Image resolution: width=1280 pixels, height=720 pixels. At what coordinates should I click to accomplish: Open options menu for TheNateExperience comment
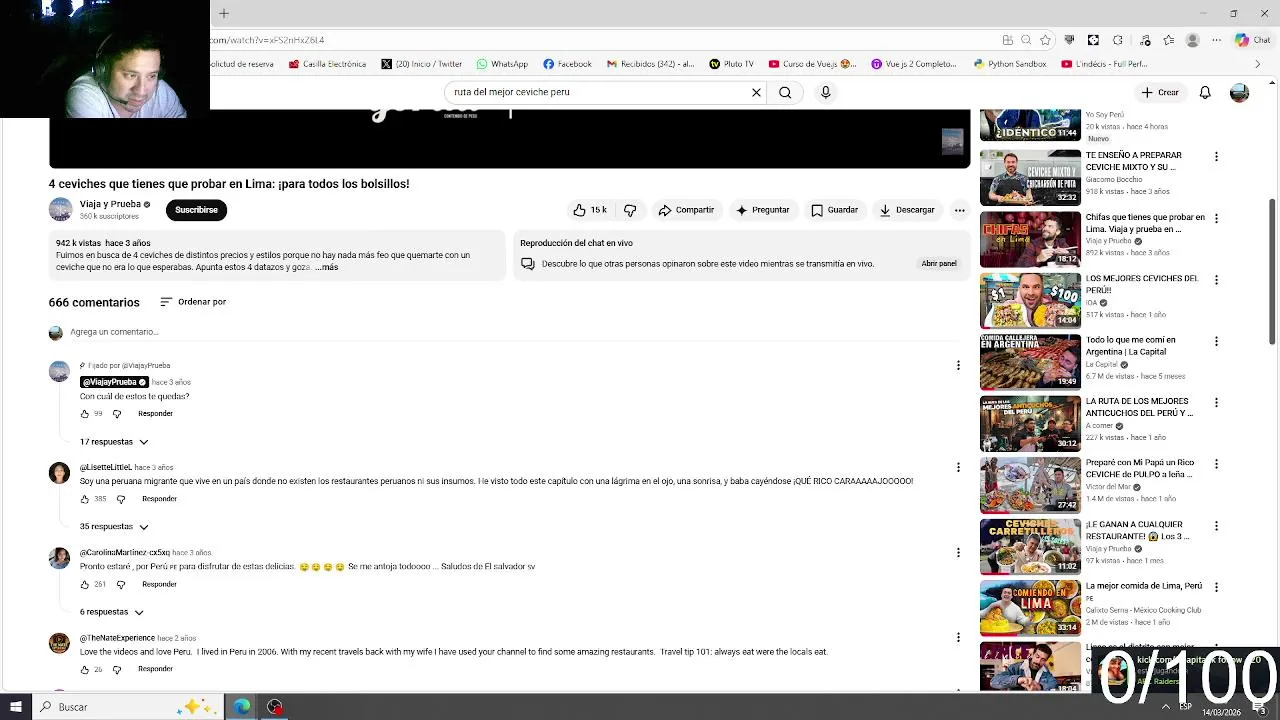click(x=958, y=637)
